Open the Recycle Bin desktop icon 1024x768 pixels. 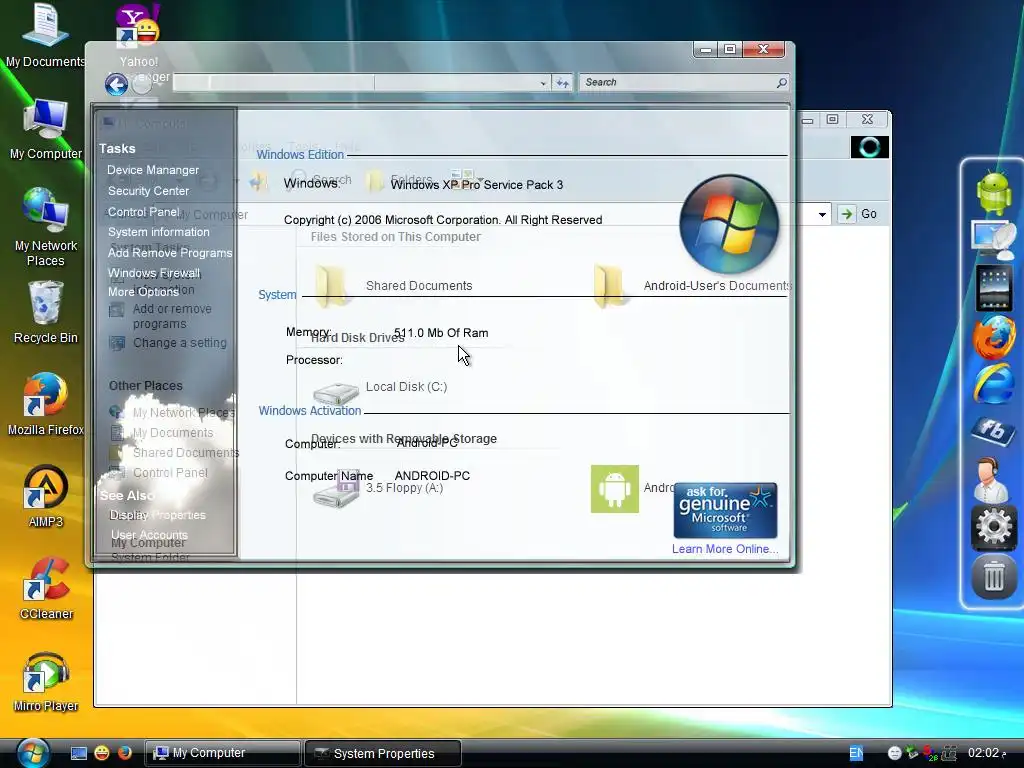45,312
